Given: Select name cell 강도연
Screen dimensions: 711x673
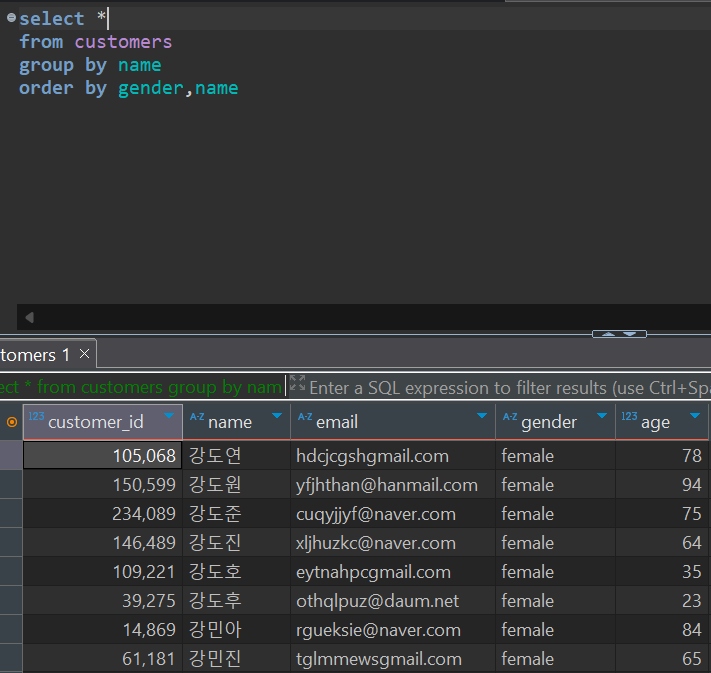Looking at the screenshot, I should tap(237, 455).
